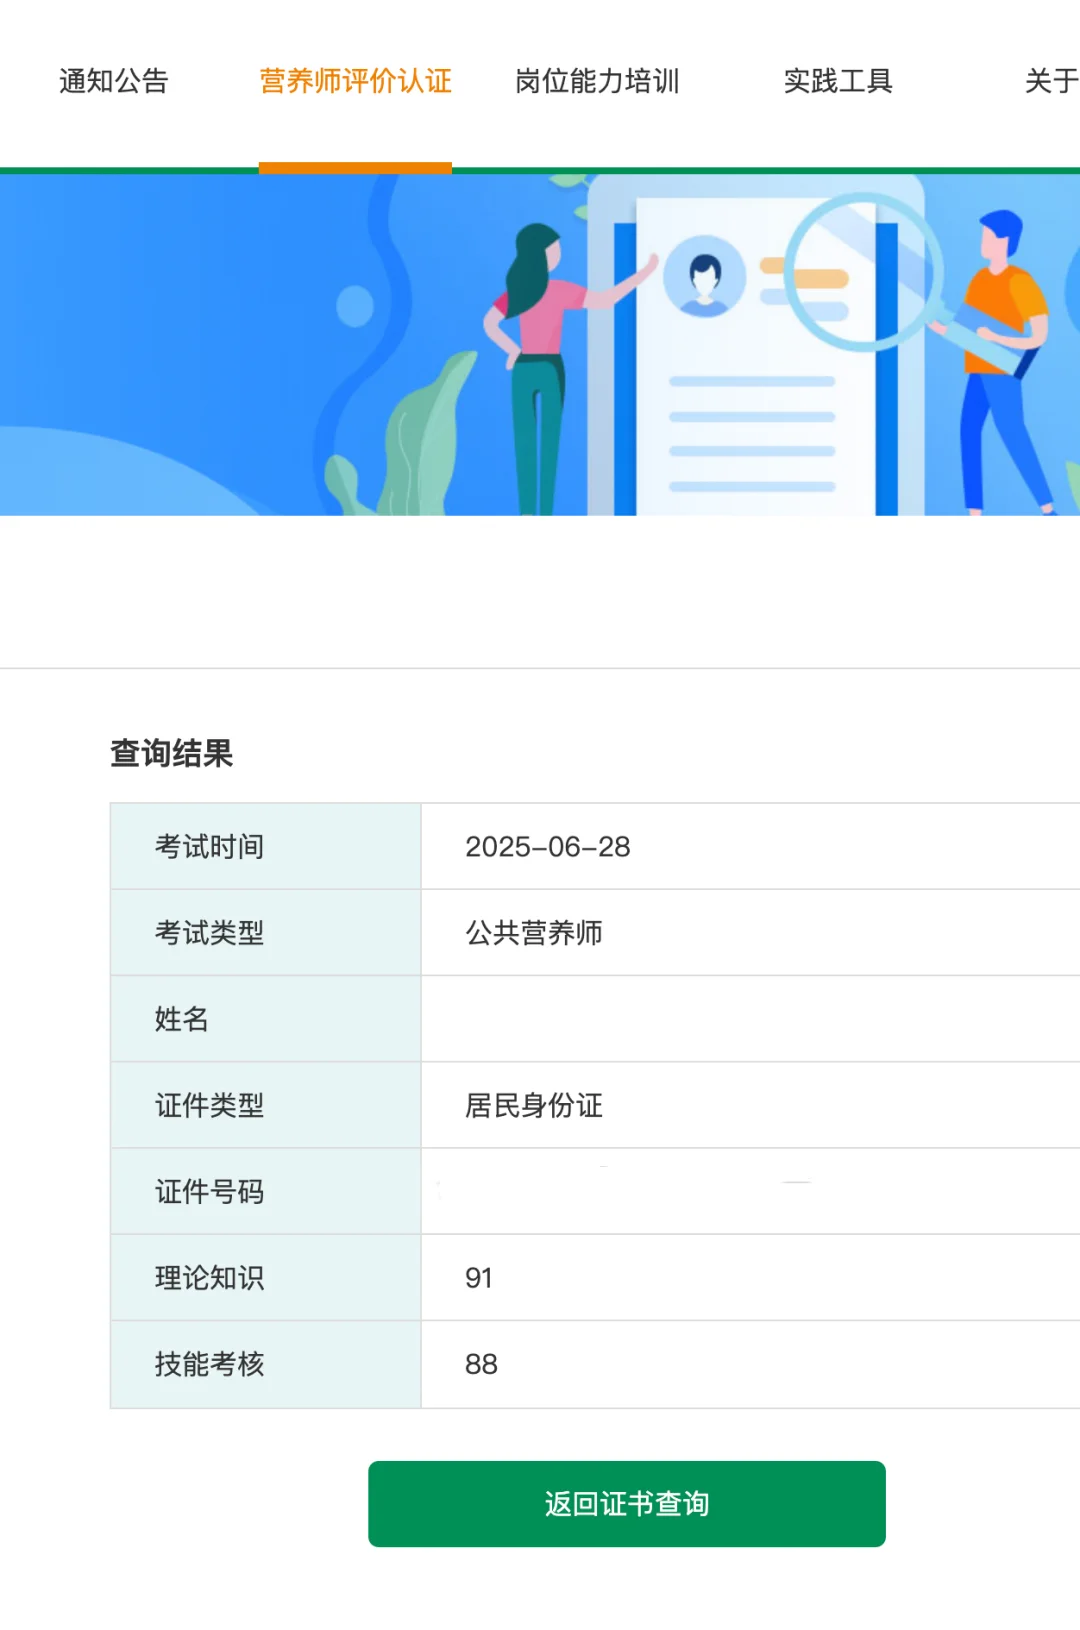The width and height of the screenshot is (1080, 1630).
Task: Click the 考试时间 label cell
Action: click(266, 846)
